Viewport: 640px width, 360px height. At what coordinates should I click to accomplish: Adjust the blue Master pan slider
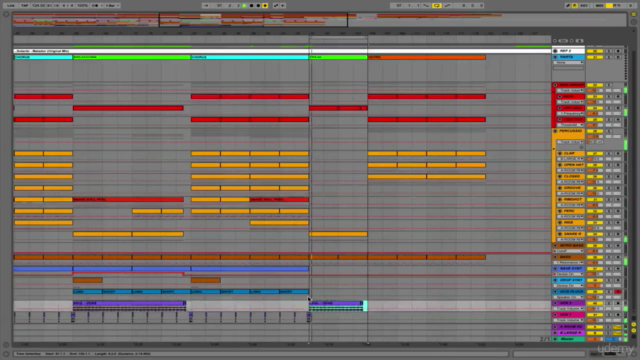click(x=613, y=339)
